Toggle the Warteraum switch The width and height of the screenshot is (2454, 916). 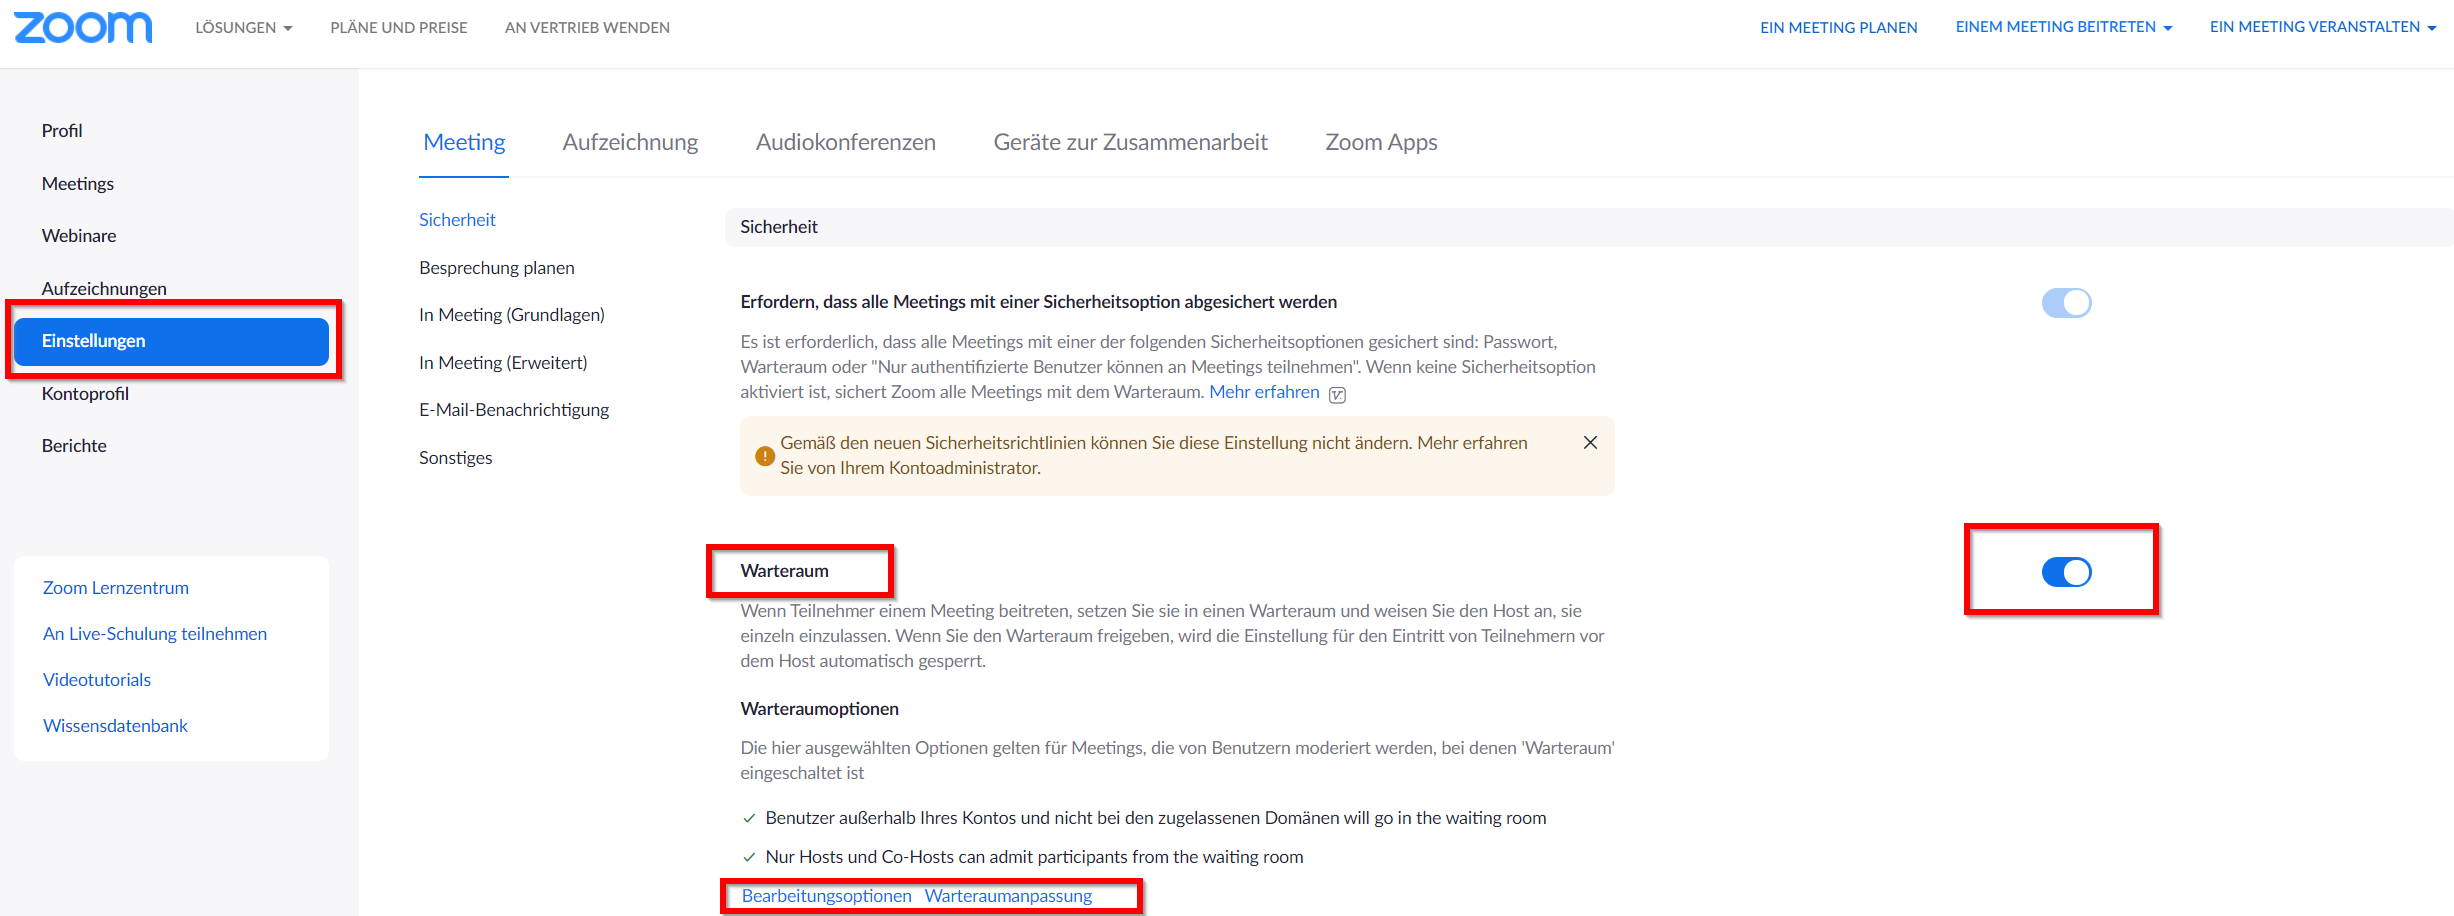(x=2066, y=572)
